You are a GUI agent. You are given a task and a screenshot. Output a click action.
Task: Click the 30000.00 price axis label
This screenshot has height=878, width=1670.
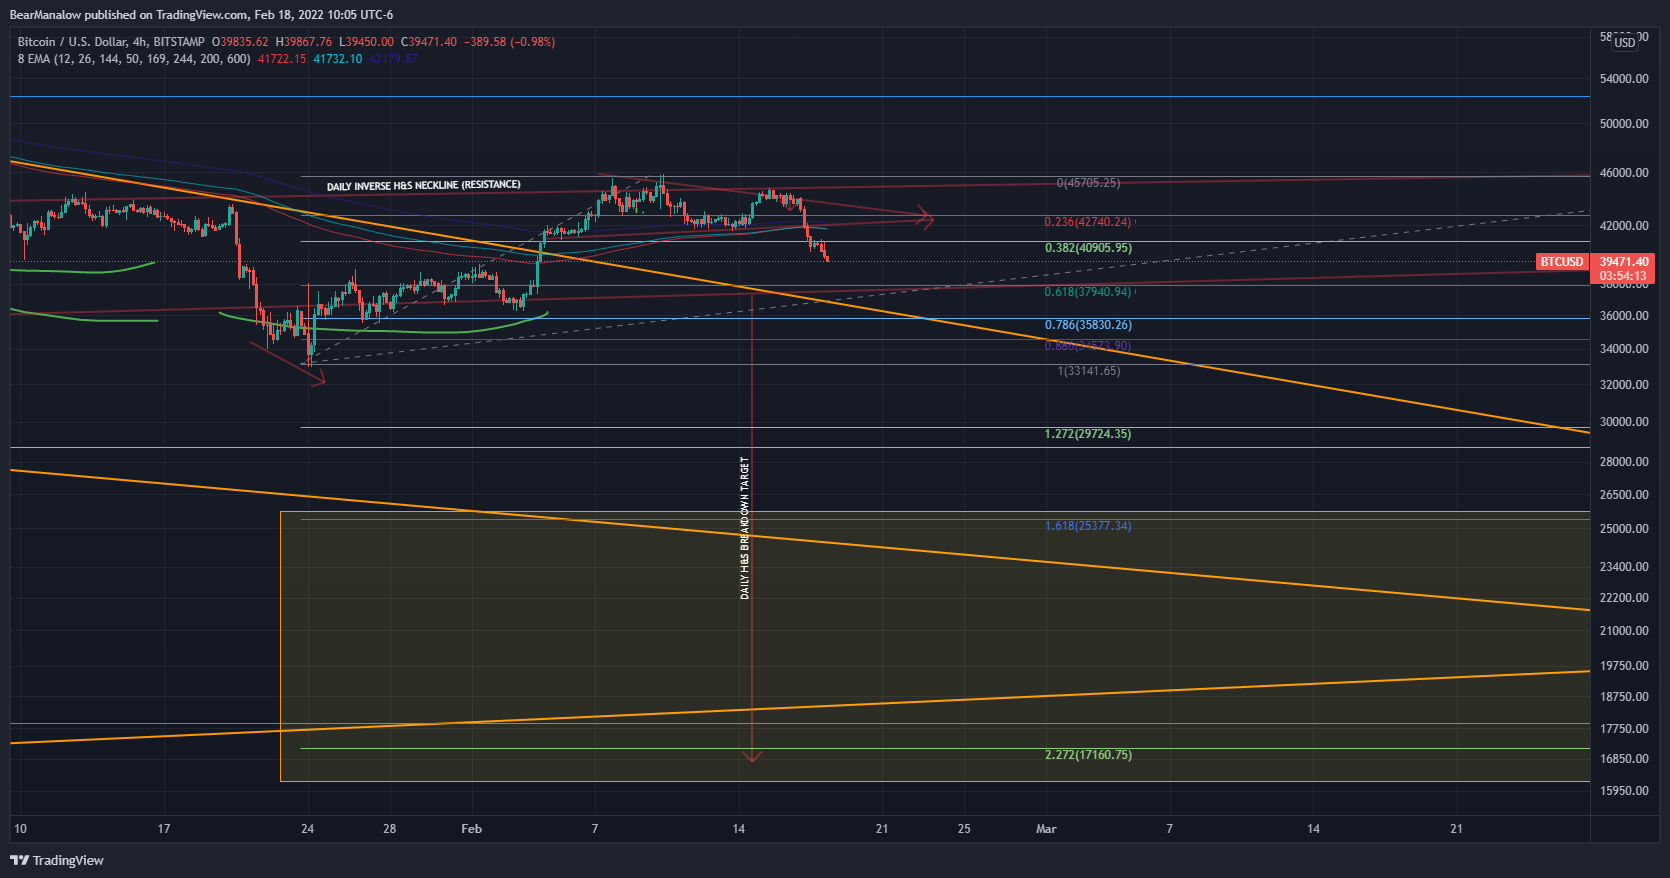pyautogui.click(x=1624, y=422)
